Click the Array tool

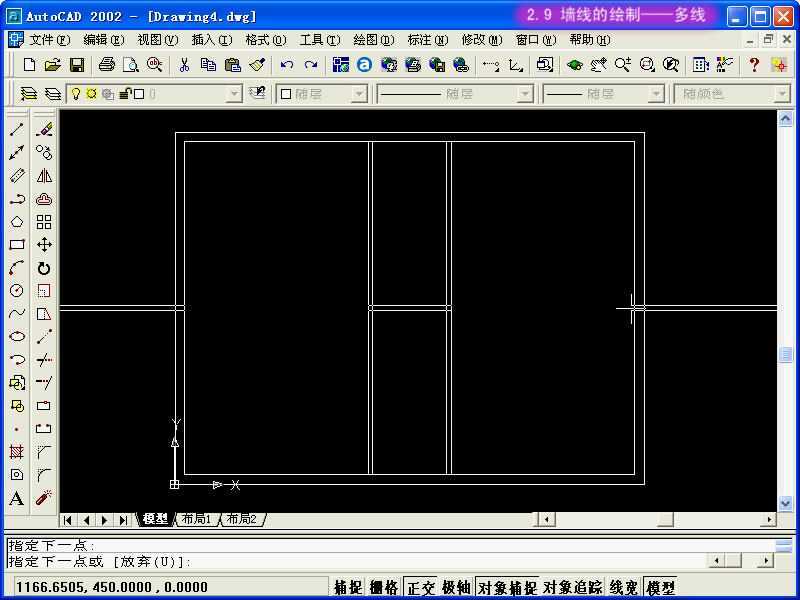(44, 222)
